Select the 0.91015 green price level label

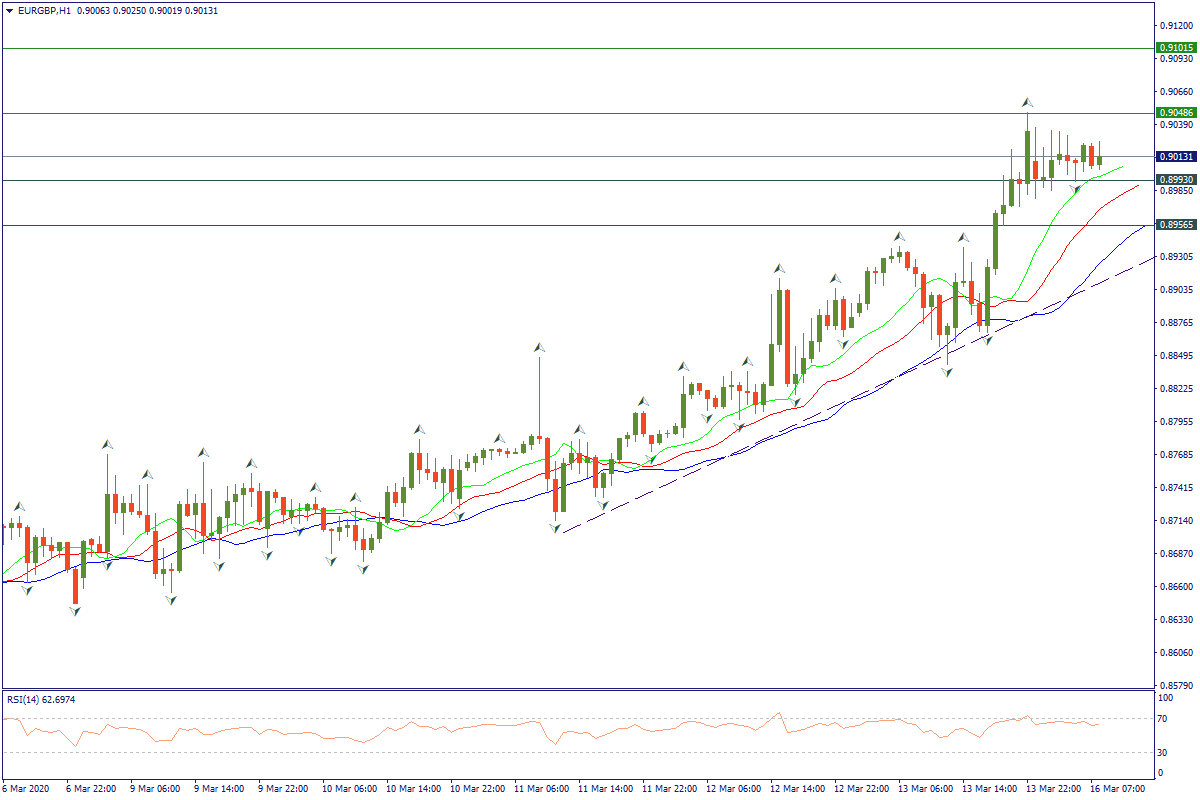[x=1175, y=48]
